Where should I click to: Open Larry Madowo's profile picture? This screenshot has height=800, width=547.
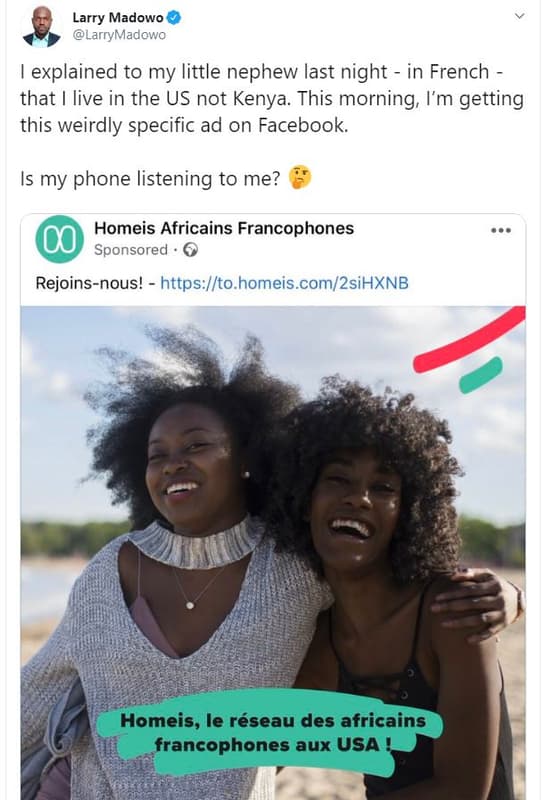coord(41,26)
